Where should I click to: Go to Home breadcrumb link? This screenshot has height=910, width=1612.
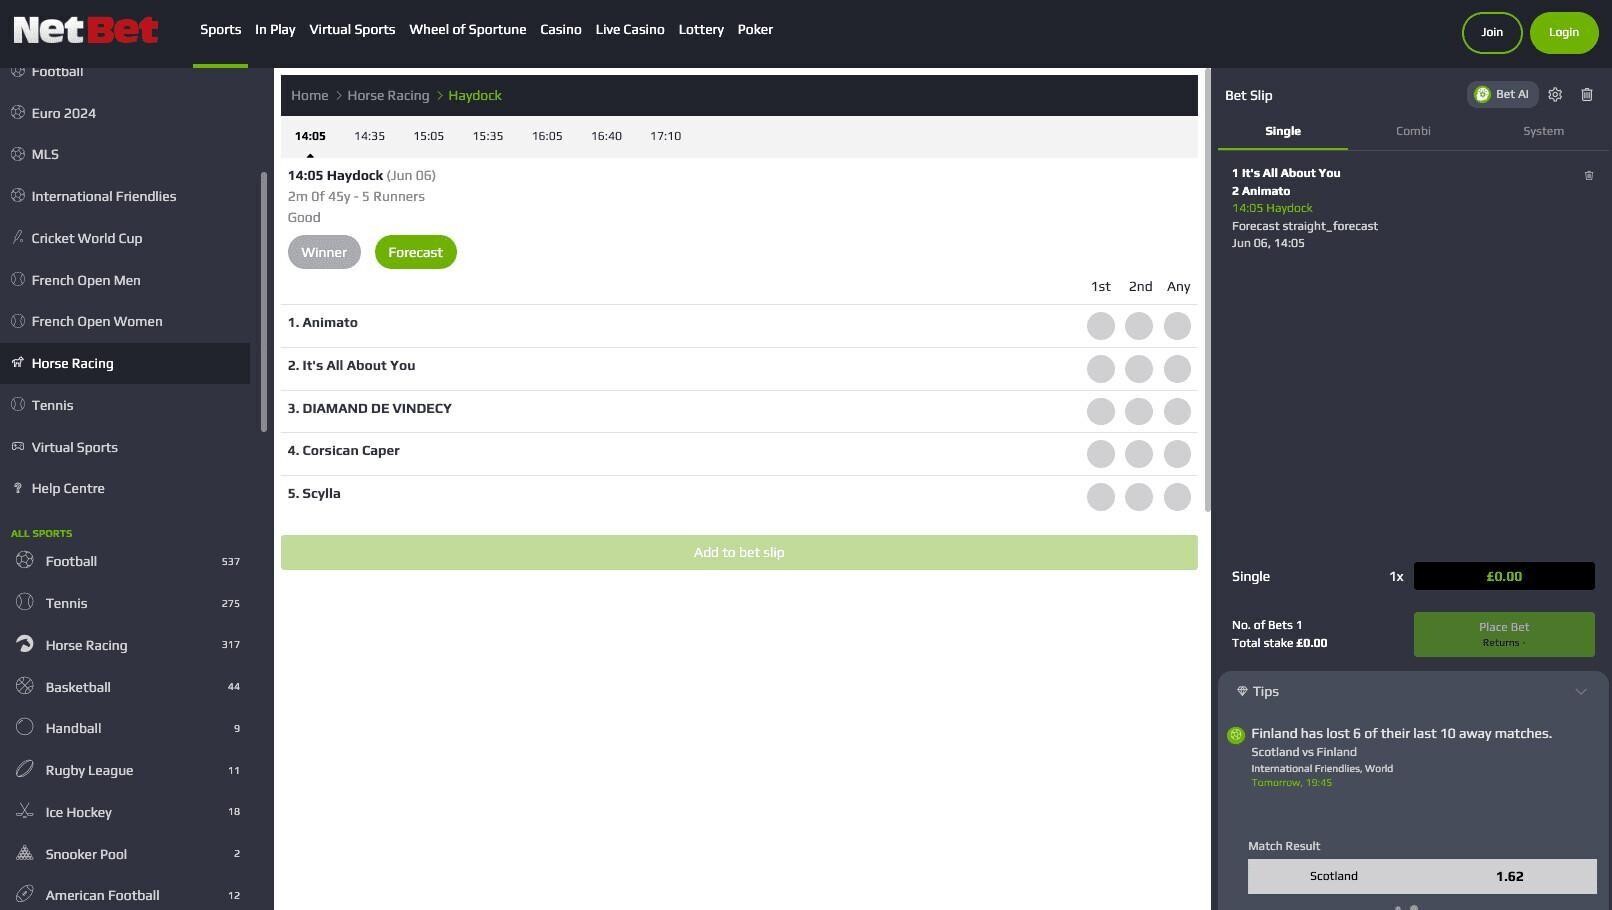pyautogui.click(x=309, y=95)
